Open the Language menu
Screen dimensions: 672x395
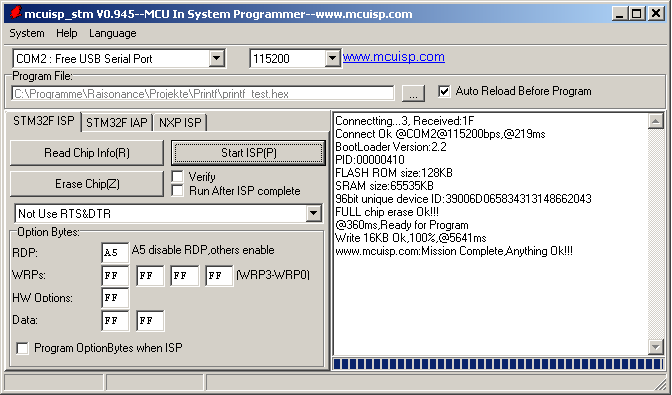pos(112,33)
